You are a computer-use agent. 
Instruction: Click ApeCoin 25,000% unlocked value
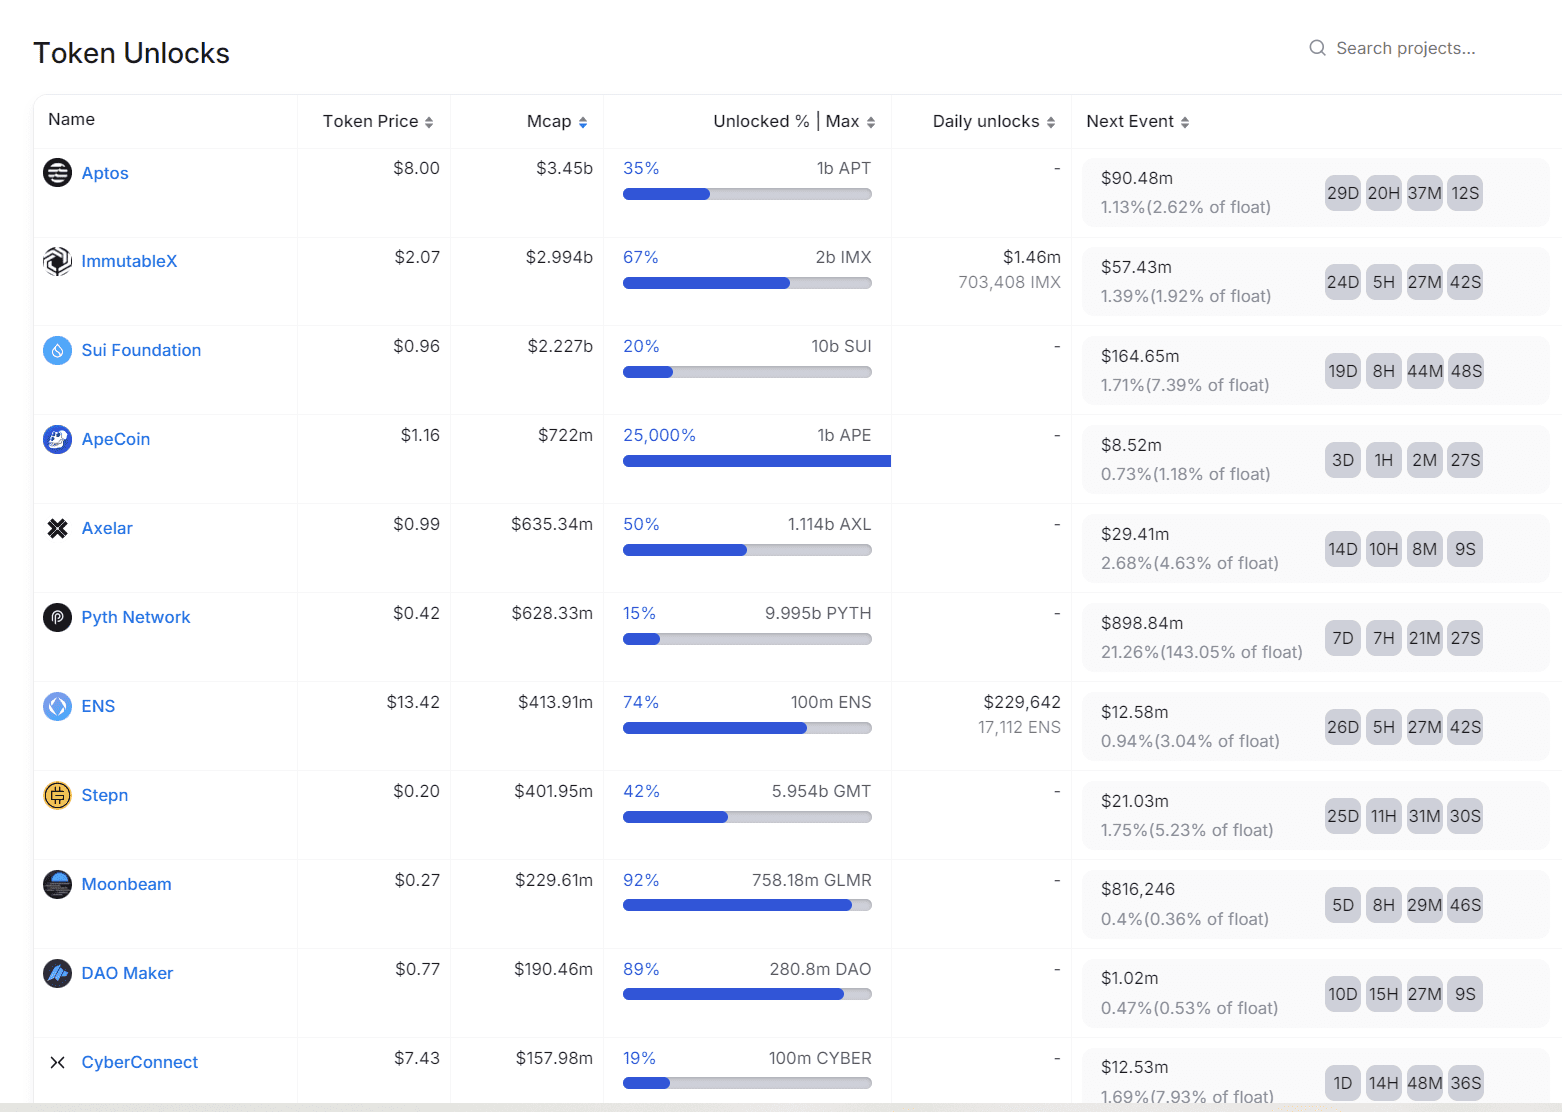point(659,435)
